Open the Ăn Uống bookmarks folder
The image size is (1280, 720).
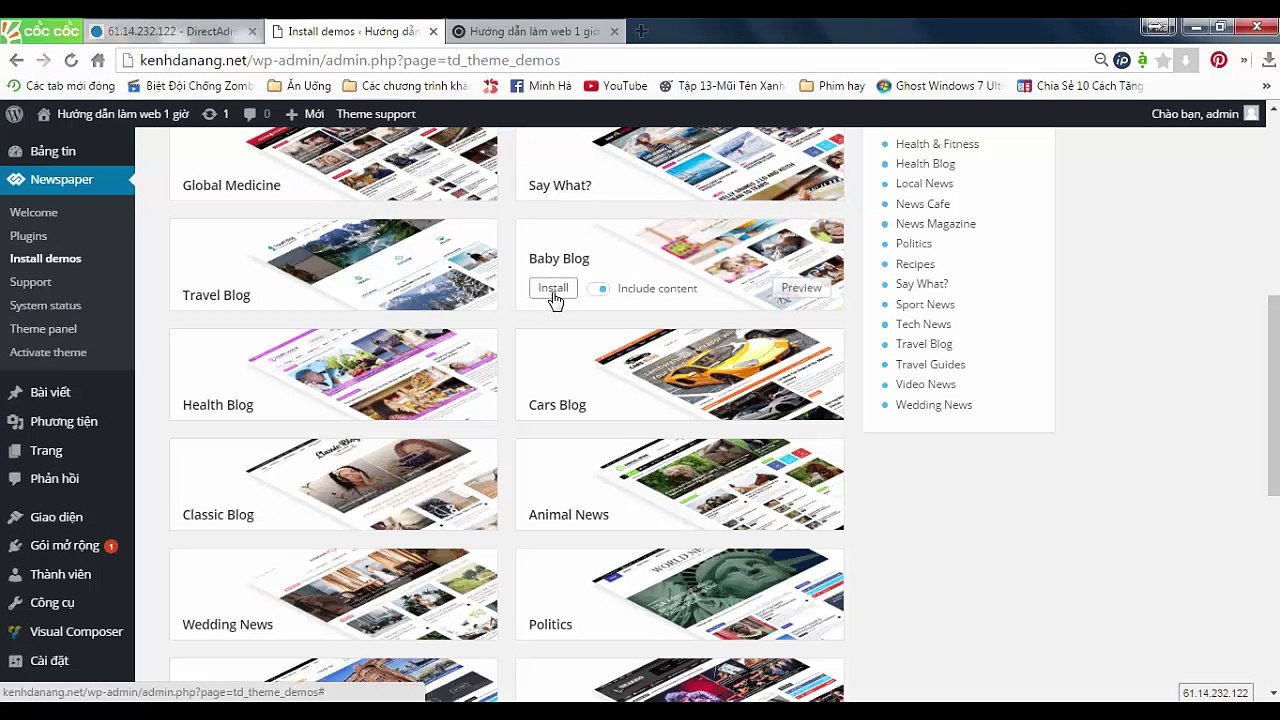[x=299, y=86]
